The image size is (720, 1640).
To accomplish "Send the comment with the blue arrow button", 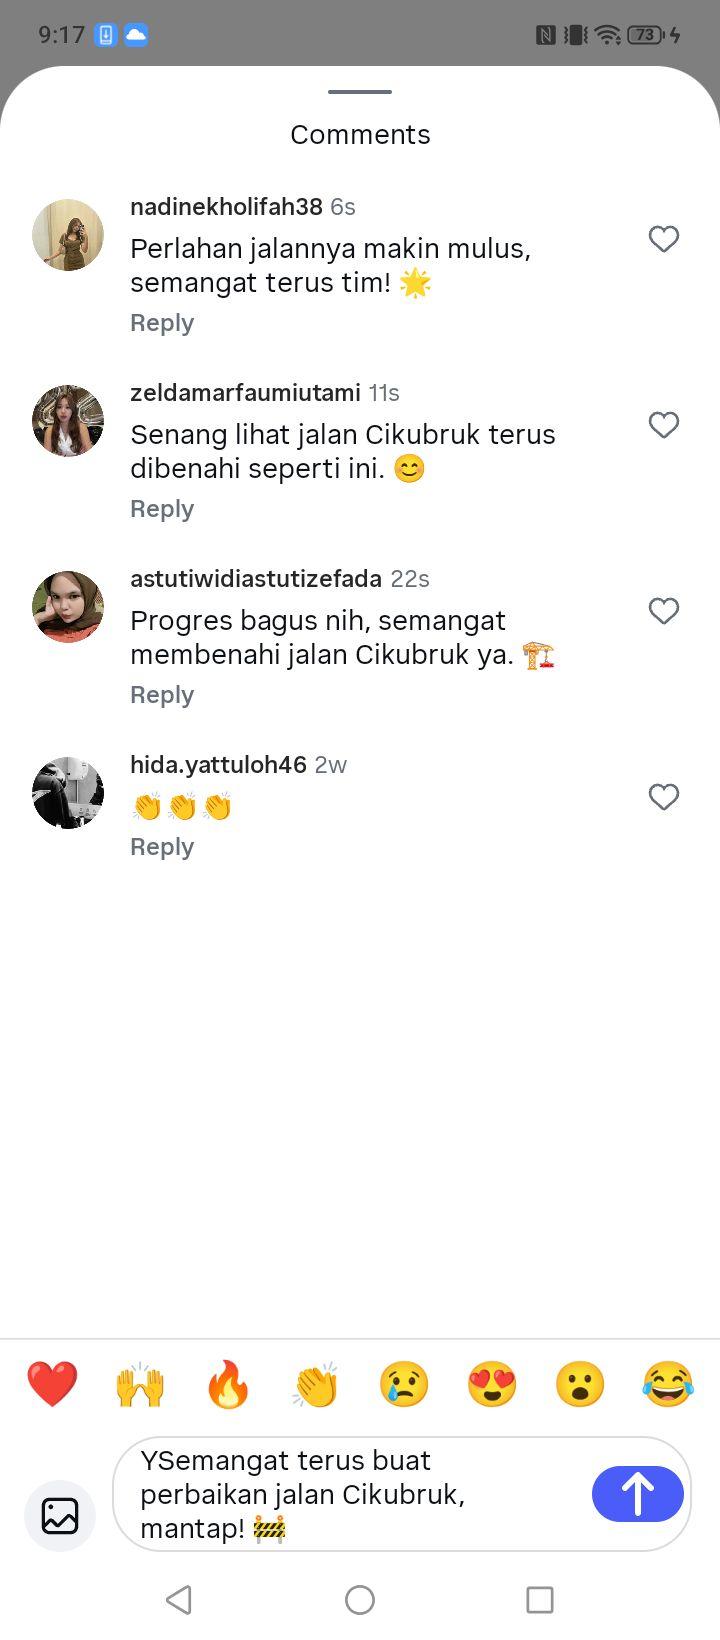I will 638,1494.
